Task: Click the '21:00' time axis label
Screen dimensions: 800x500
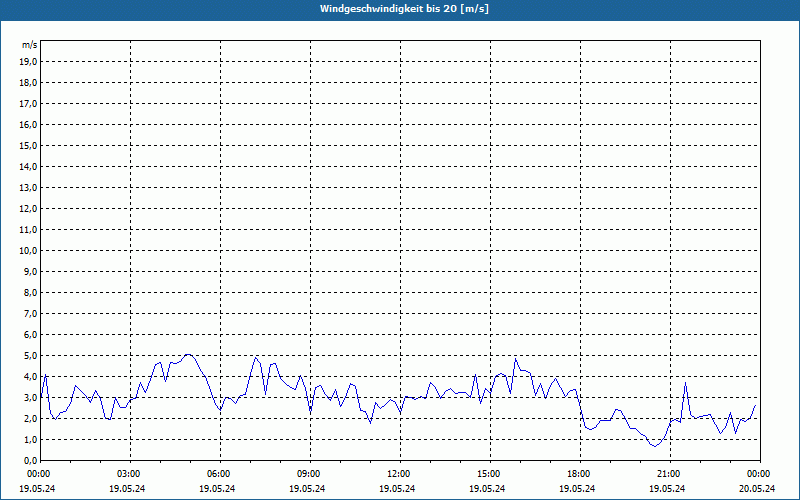Action: [668, 474]
